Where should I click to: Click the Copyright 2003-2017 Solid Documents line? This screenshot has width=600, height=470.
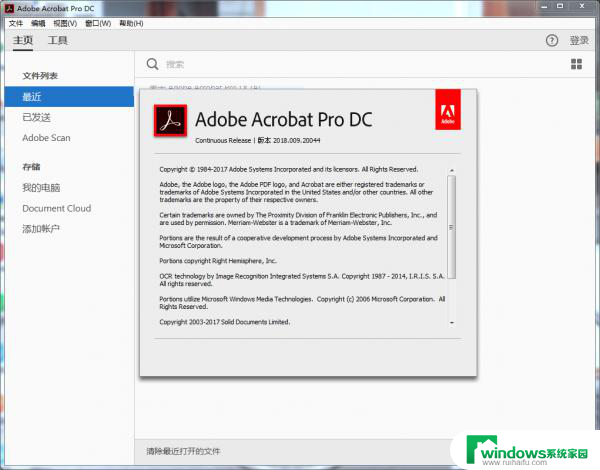pyautogui.click(x=225, y=322)
